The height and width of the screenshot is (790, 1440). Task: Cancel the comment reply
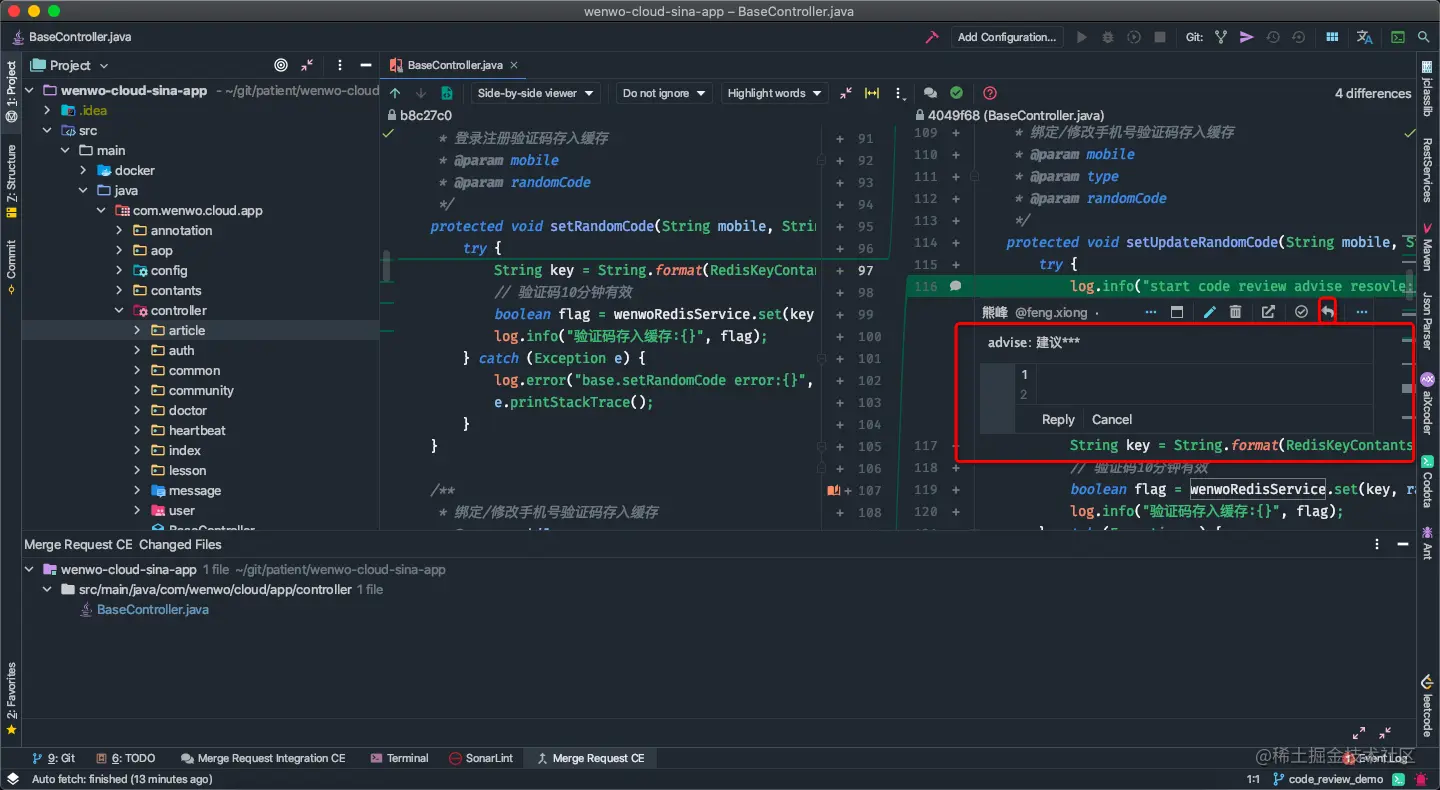[1111, 419]
